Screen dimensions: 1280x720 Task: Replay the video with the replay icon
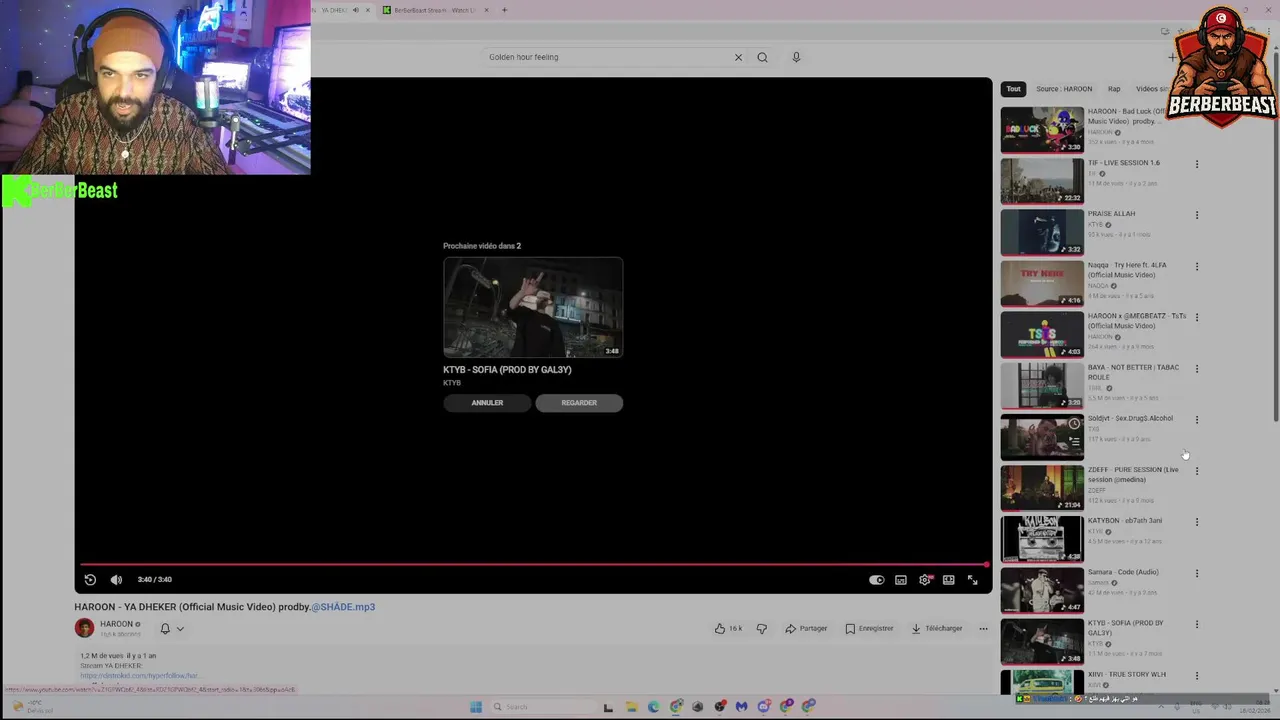point(90,580)
